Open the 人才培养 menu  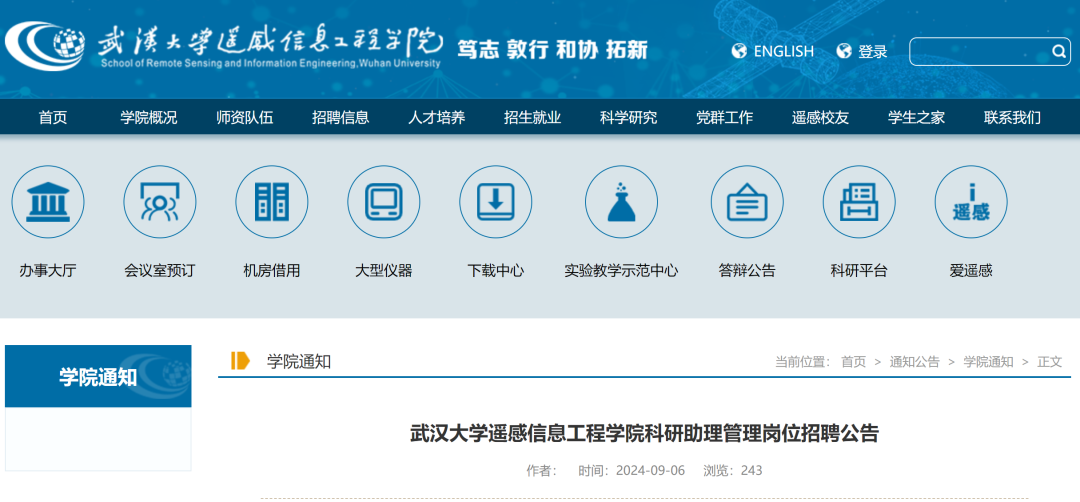click(x=436, y=118)
